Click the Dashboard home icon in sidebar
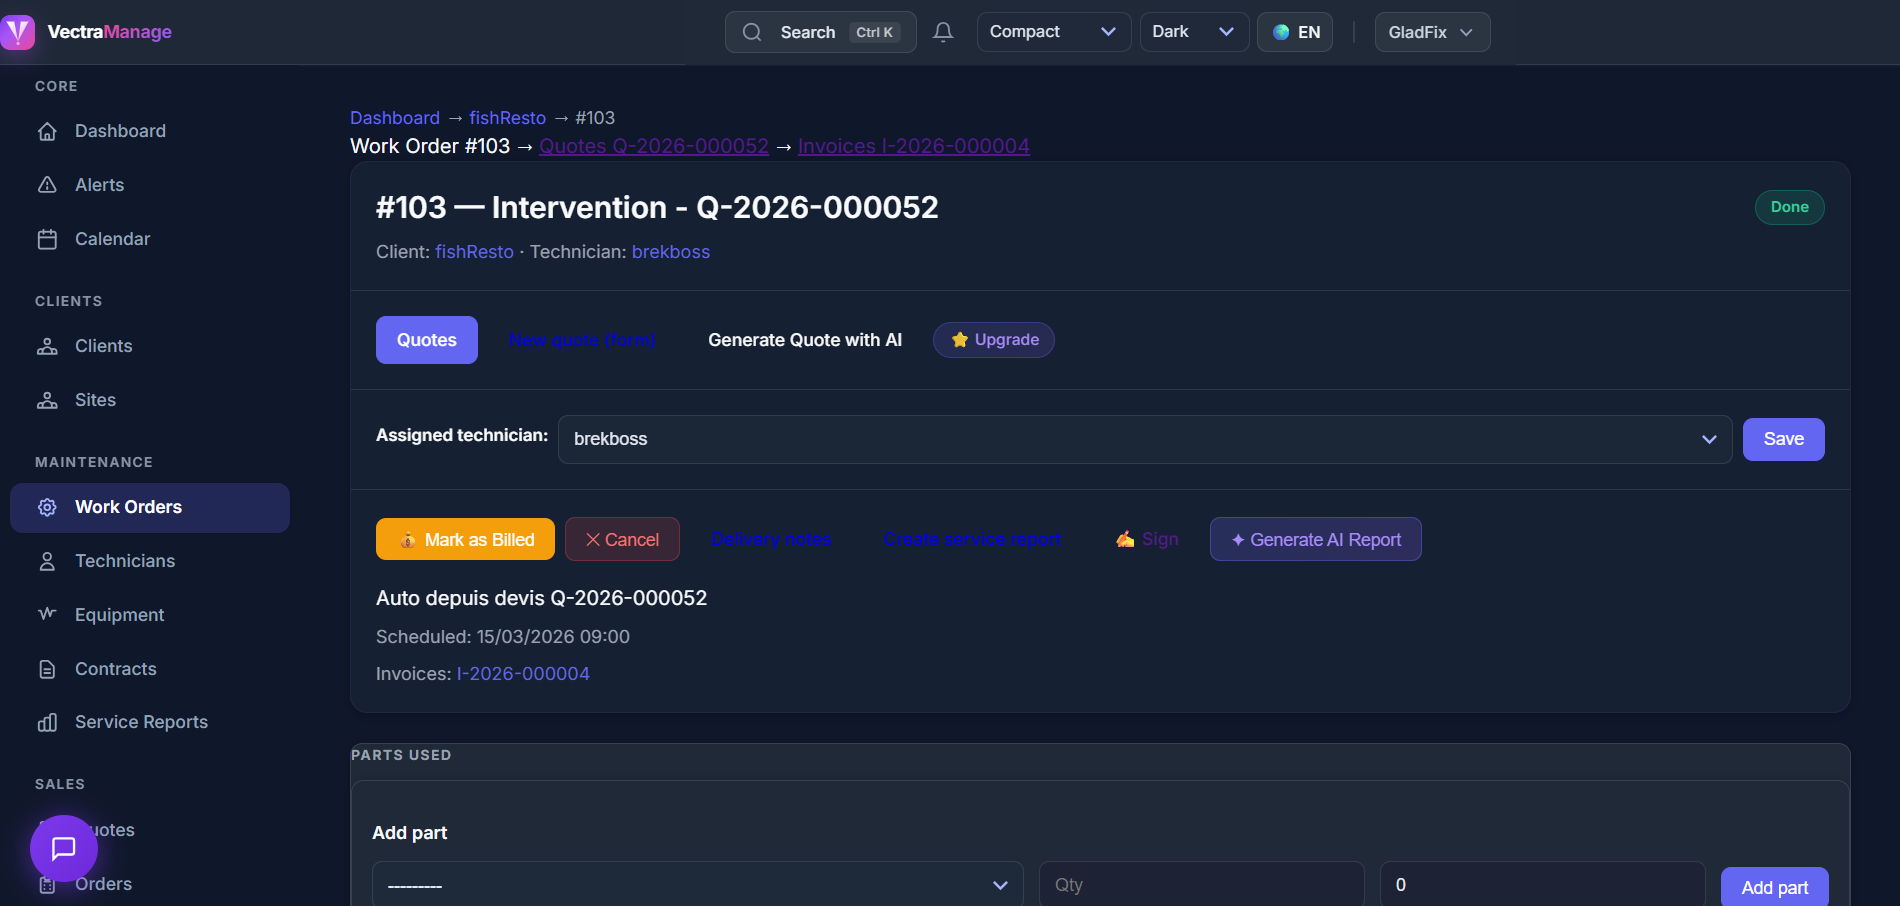Image resolution: width=1900 pixels, height=906 pixels. tap(47, 131)
